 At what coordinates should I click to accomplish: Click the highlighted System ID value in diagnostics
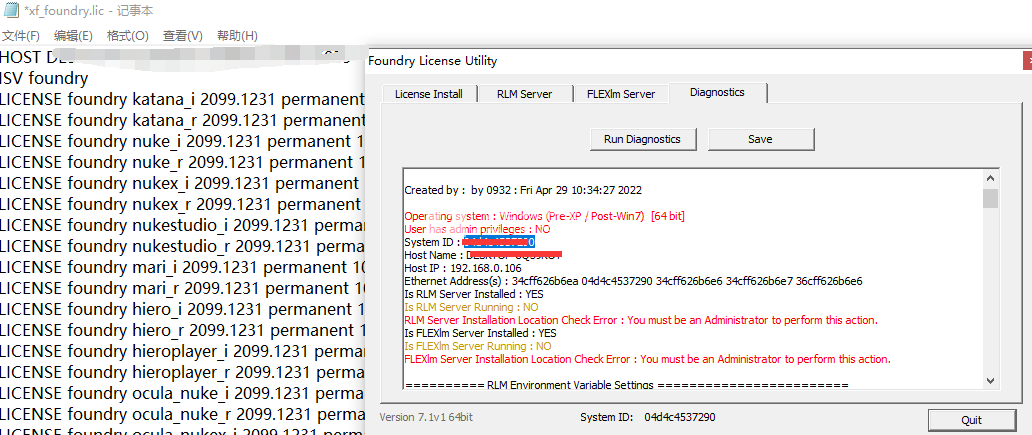[x=499, y=242]
